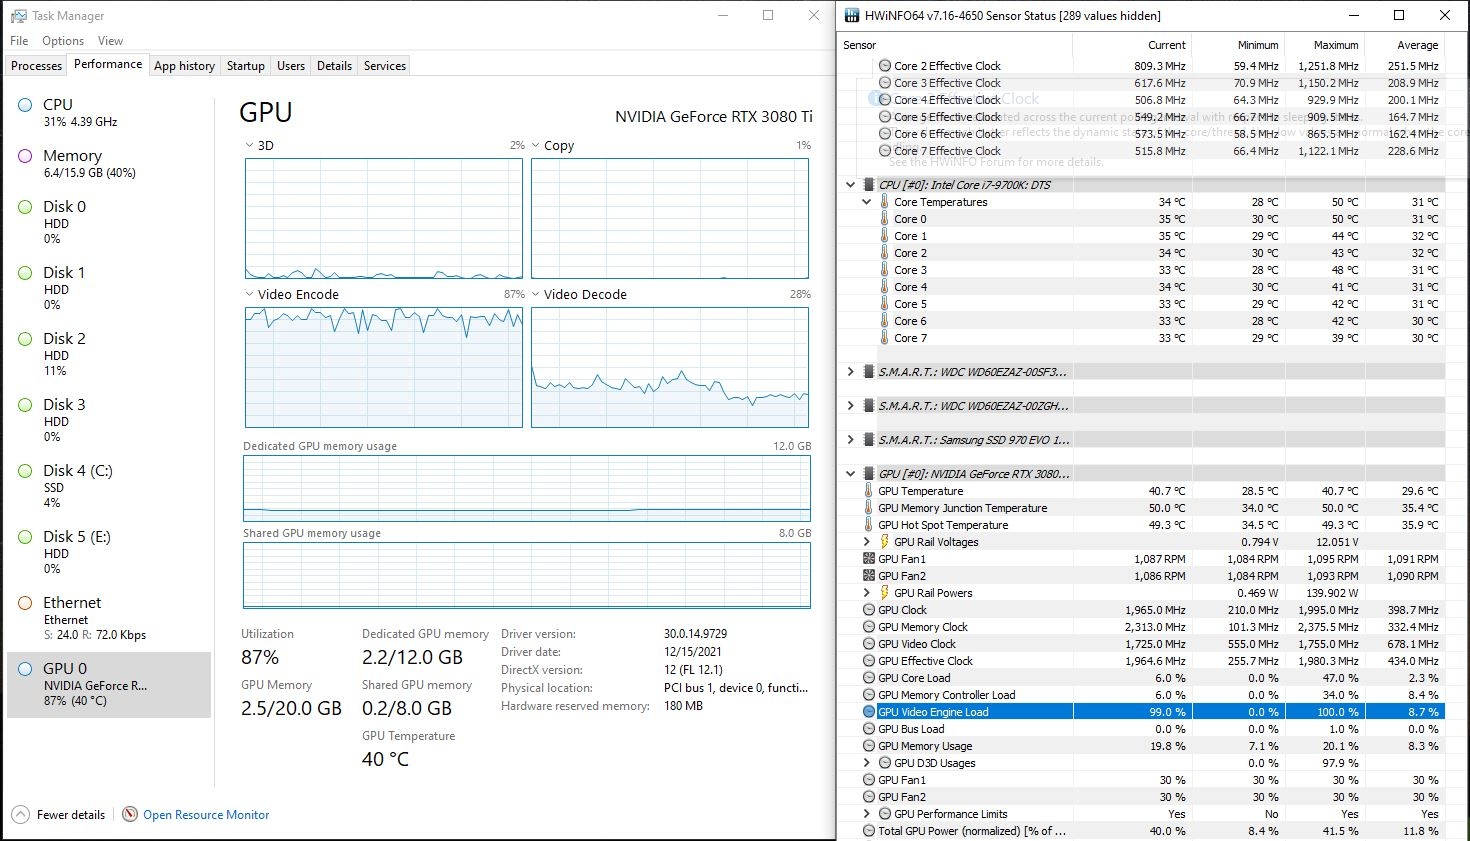Click the Core 0 temperature thermometer icon
The height and width of the screenshot is (841, 1470).
(884, 219)
